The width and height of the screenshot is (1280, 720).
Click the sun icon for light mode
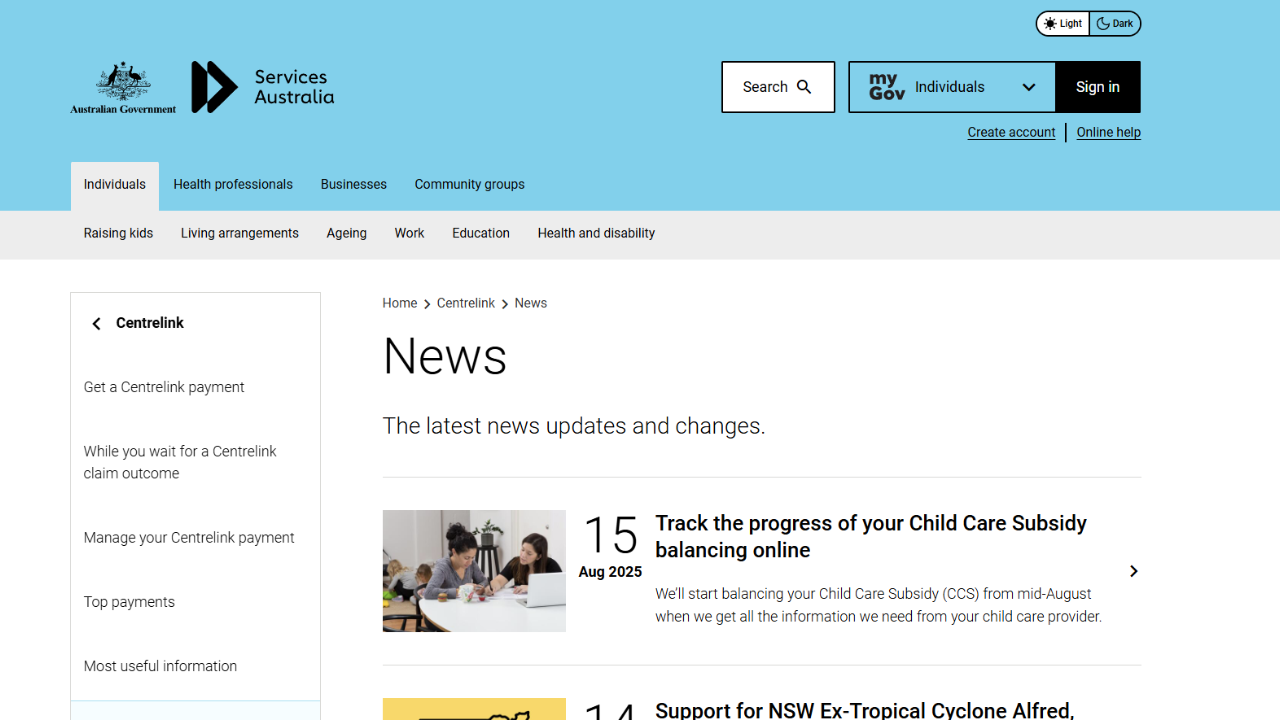(x=1050, y=24)
